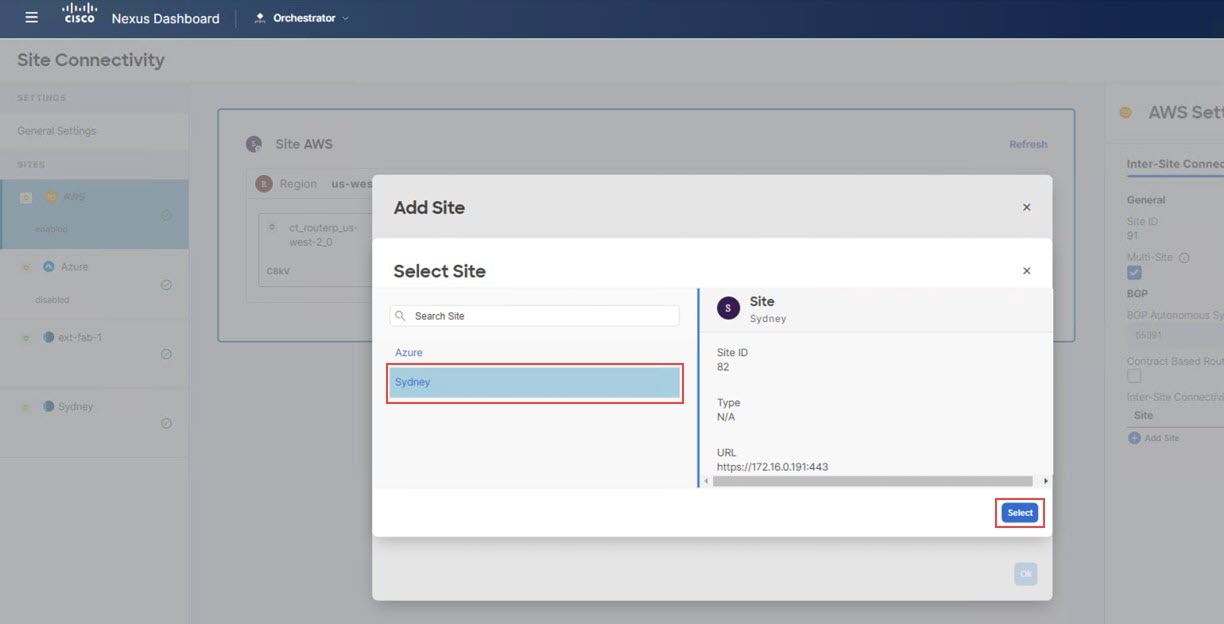The image size is (1224, 624).
Task: Click the Type value N/A
Action: coord(726,417)
